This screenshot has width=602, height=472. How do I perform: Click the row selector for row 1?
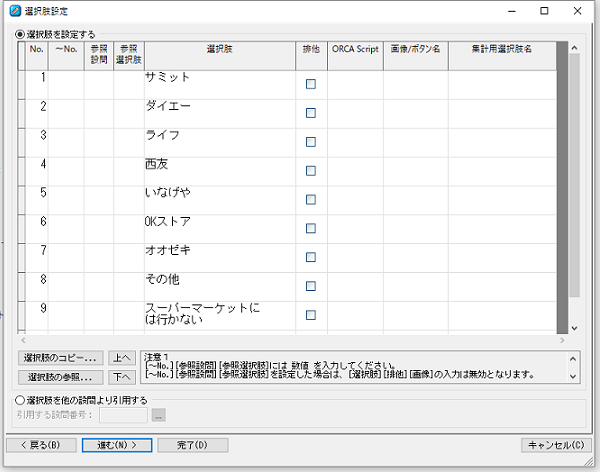click(22, 85)
